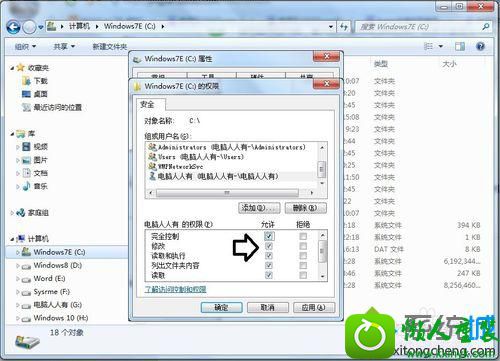Click 取消 in the permissions dialog
Image resolution: width=500 pixels, height=361 pixels.
point(268,308)
